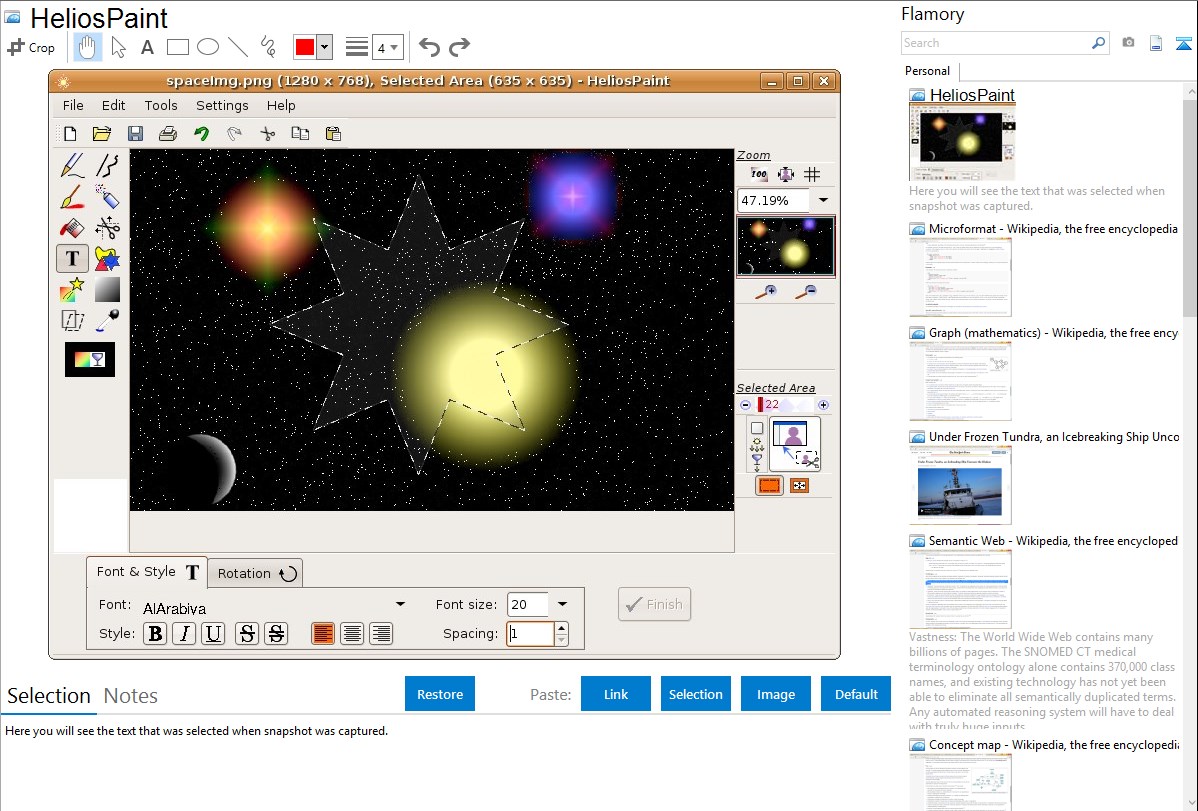Screen dimensions: 1198x811
Task: Select the scissors selection tool
Action: (x=107, y=228)
